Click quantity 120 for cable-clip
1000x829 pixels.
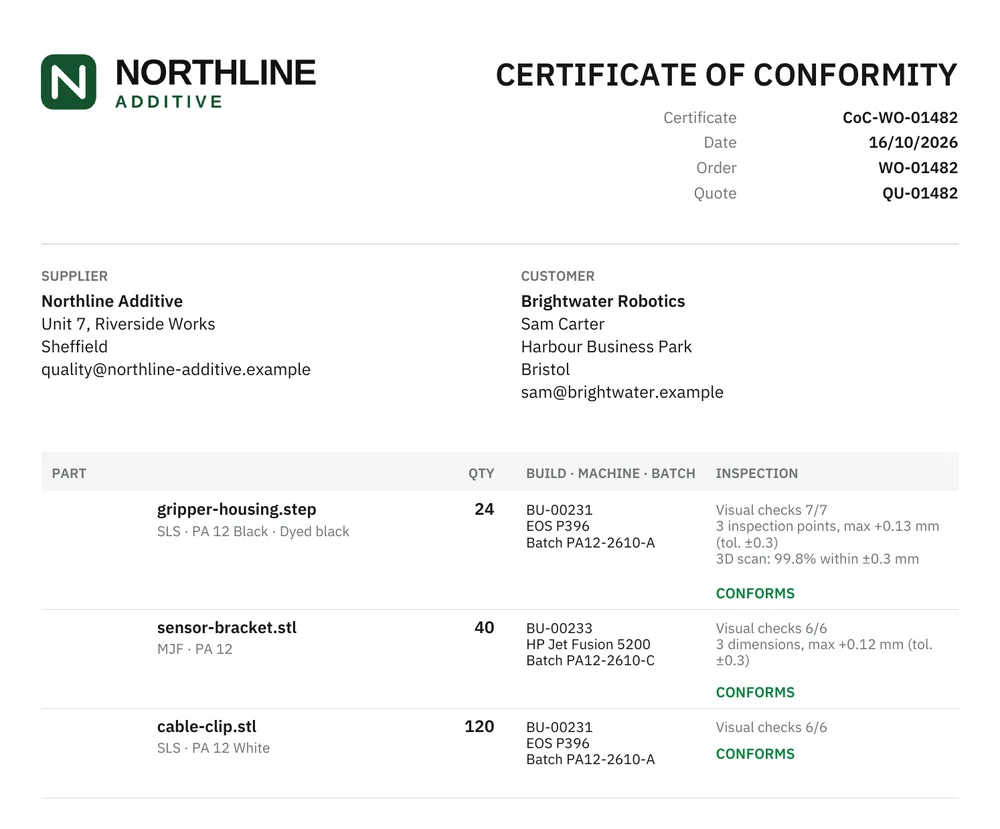coord(479,726)
